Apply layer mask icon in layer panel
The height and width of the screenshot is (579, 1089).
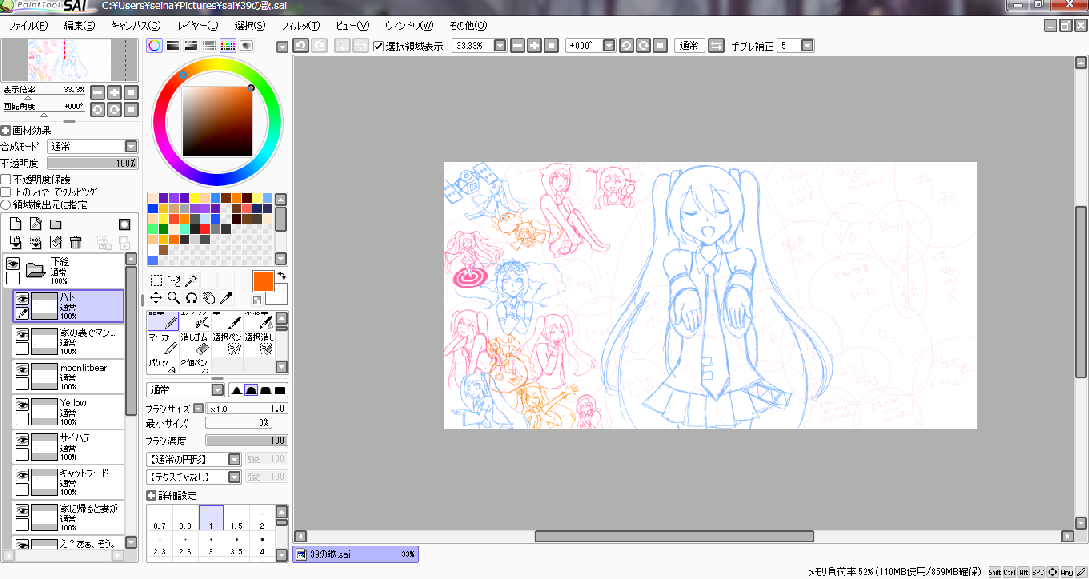[x=124, y=224]
